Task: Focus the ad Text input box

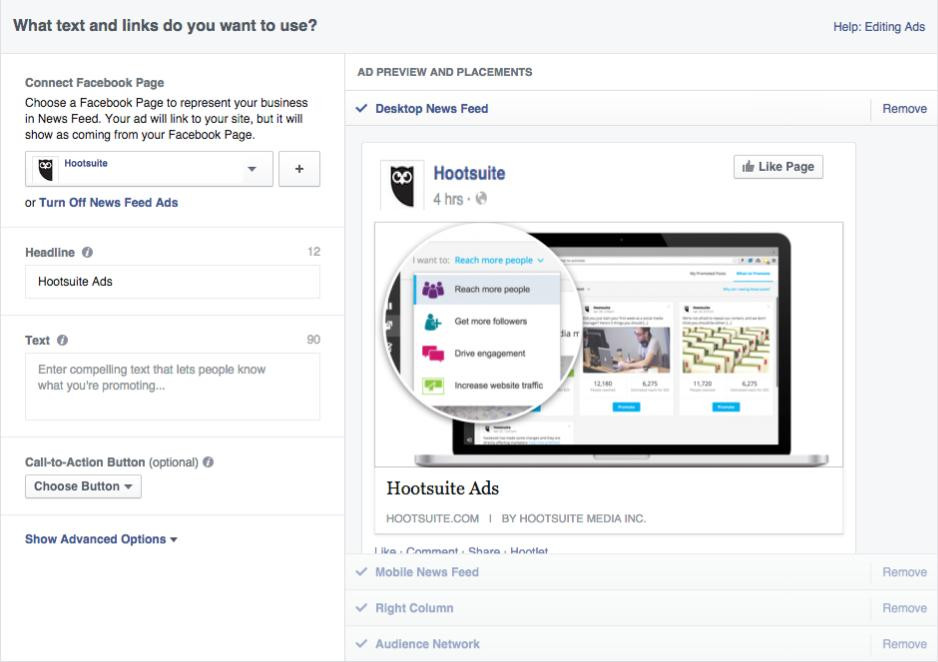Action: pyautogui.click(x=172, y=386)
